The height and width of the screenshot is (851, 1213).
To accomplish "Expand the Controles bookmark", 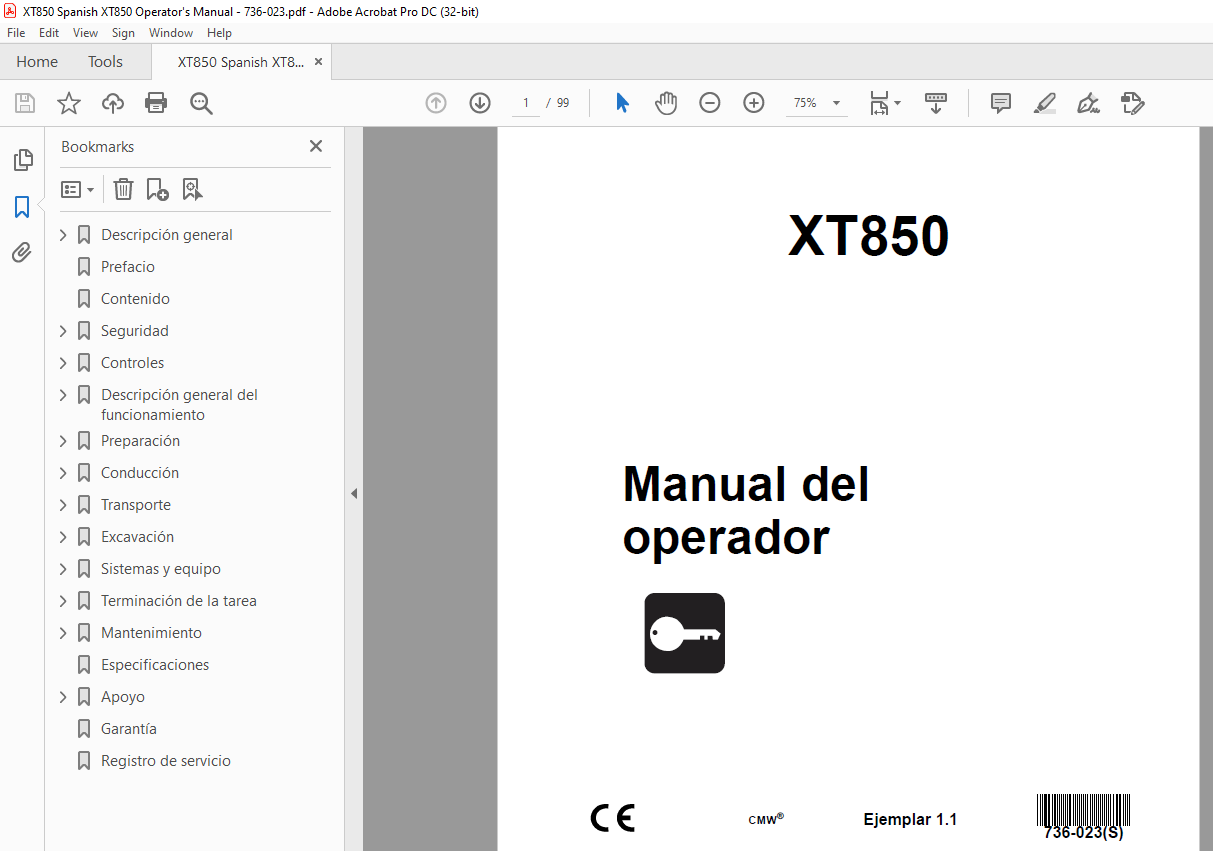I will (x=63, y=363).
